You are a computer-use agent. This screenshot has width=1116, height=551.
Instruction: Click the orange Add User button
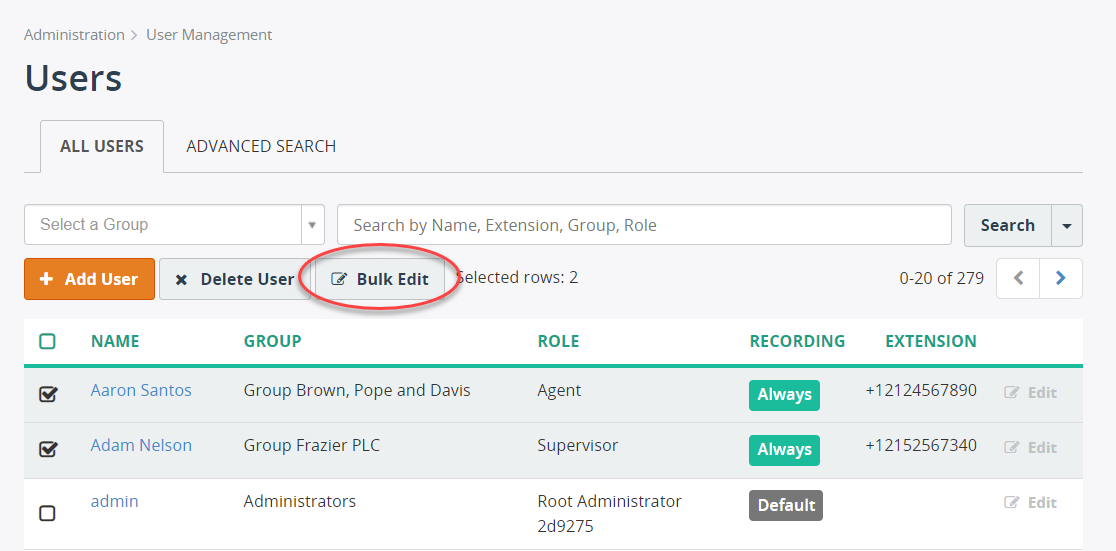point(89,279)
